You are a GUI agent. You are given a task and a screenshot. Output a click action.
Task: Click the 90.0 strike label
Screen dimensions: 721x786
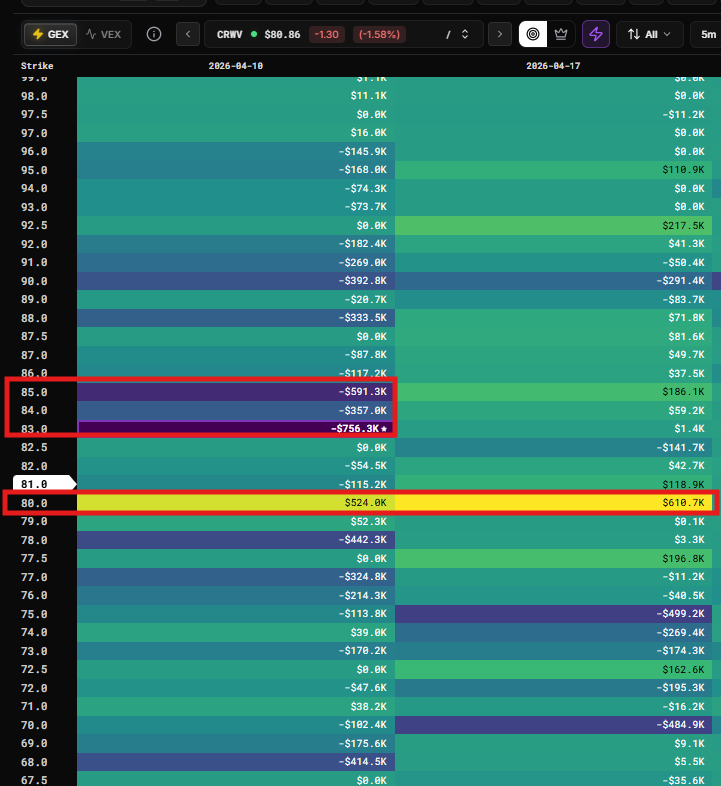pyautogui.click(x=34, y=281)
